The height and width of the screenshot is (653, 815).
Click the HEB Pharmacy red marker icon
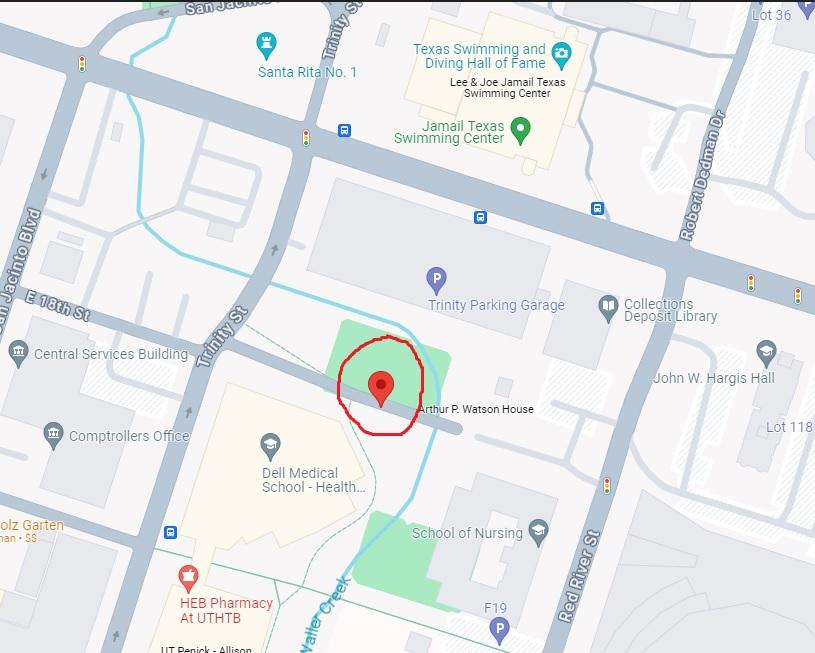pos(188,579)
